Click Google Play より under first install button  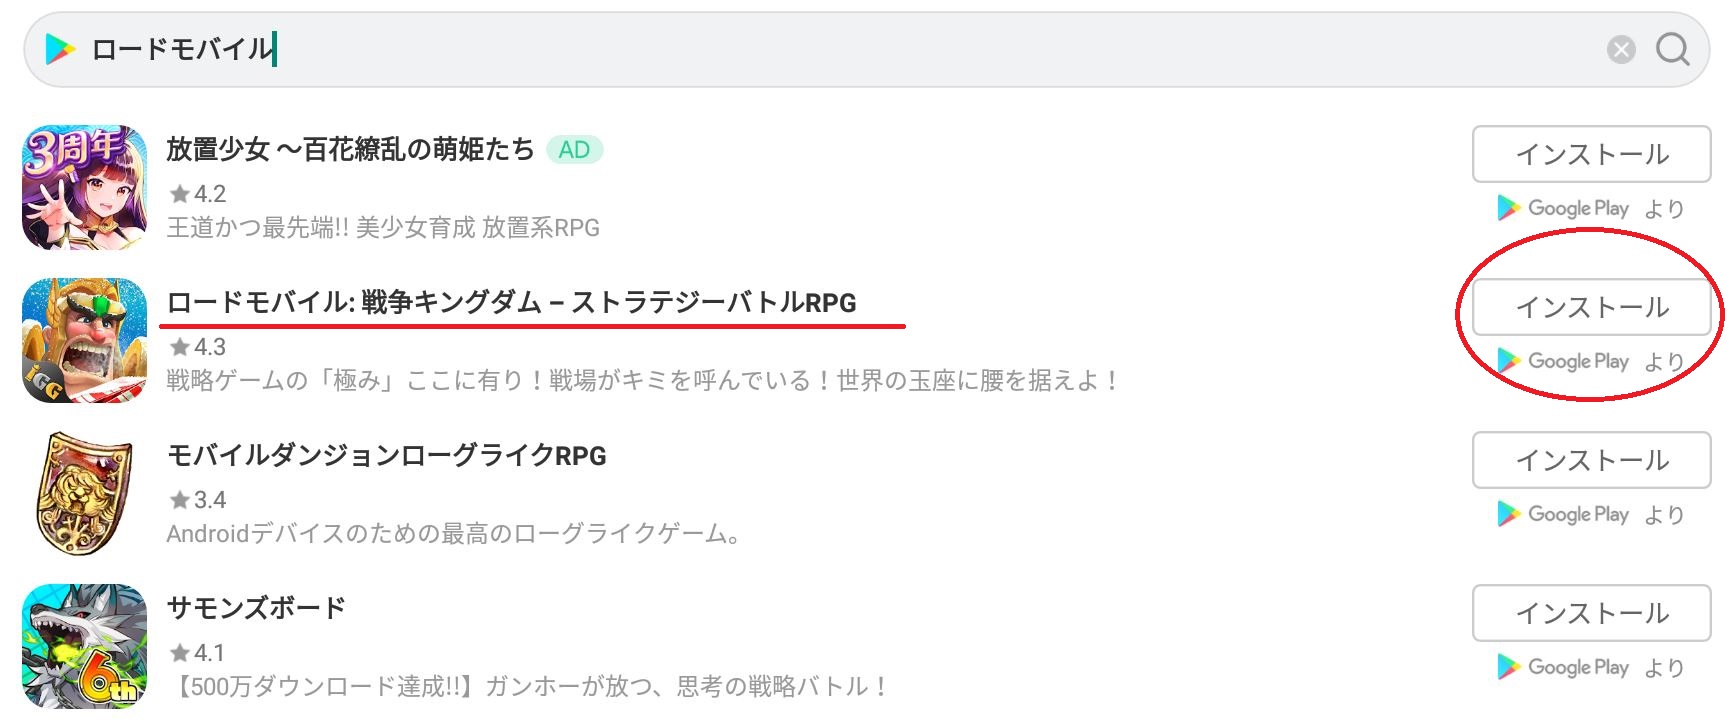click(1590, 208)
